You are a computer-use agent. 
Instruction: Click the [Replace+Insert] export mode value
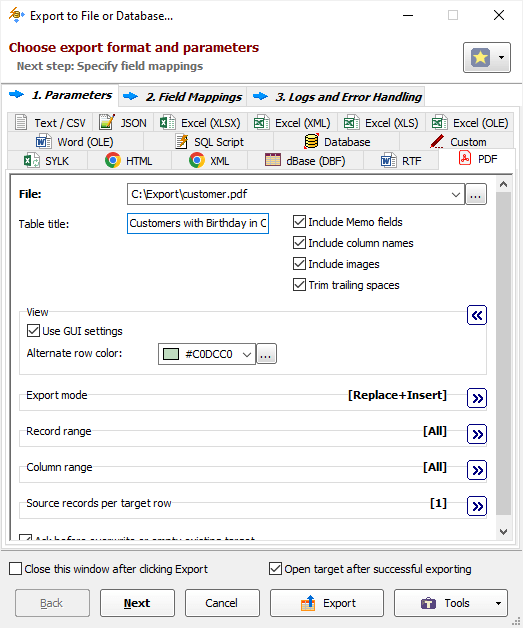pos(397,395)
